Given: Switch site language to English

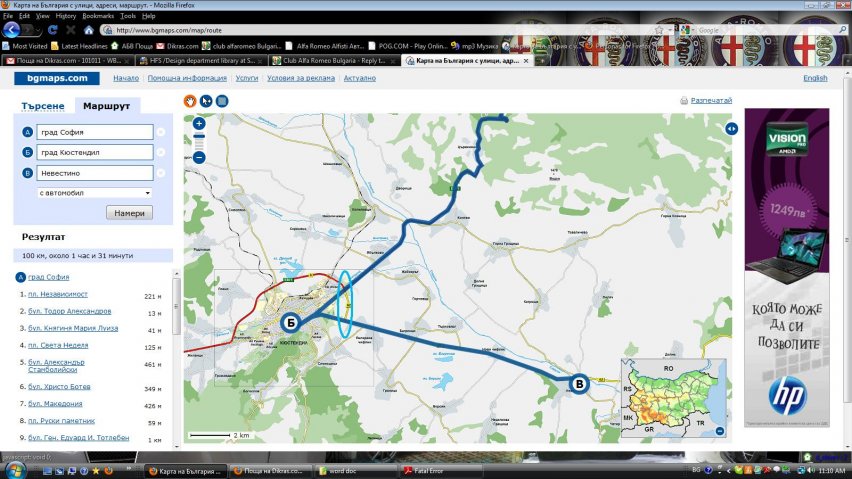Looking at the screenshot, I should click(814, 78).
